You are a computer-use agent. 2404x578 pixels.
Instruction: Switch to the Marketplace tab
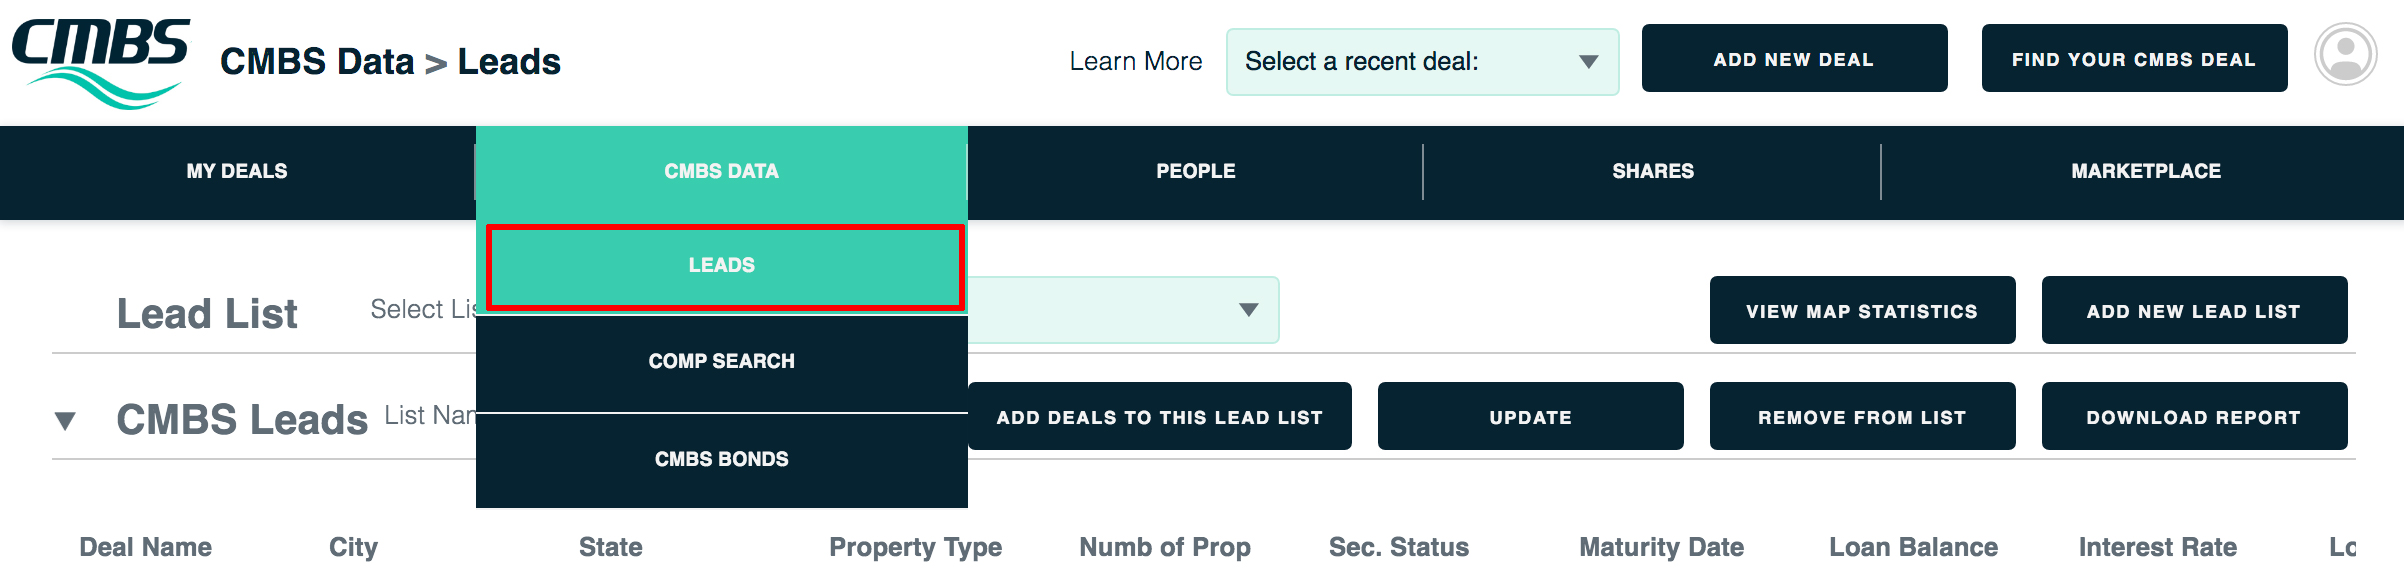coord(2146,172)
